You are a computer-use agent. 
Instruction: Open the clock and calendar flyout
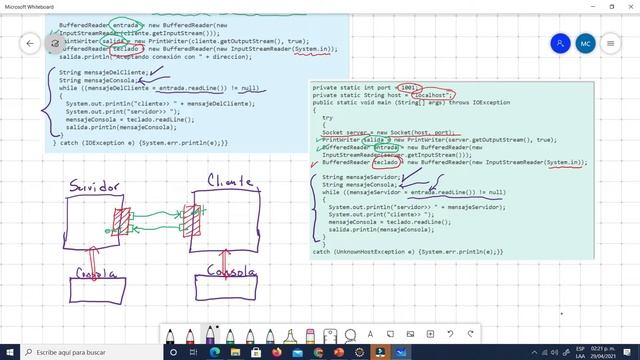point(603,352)
